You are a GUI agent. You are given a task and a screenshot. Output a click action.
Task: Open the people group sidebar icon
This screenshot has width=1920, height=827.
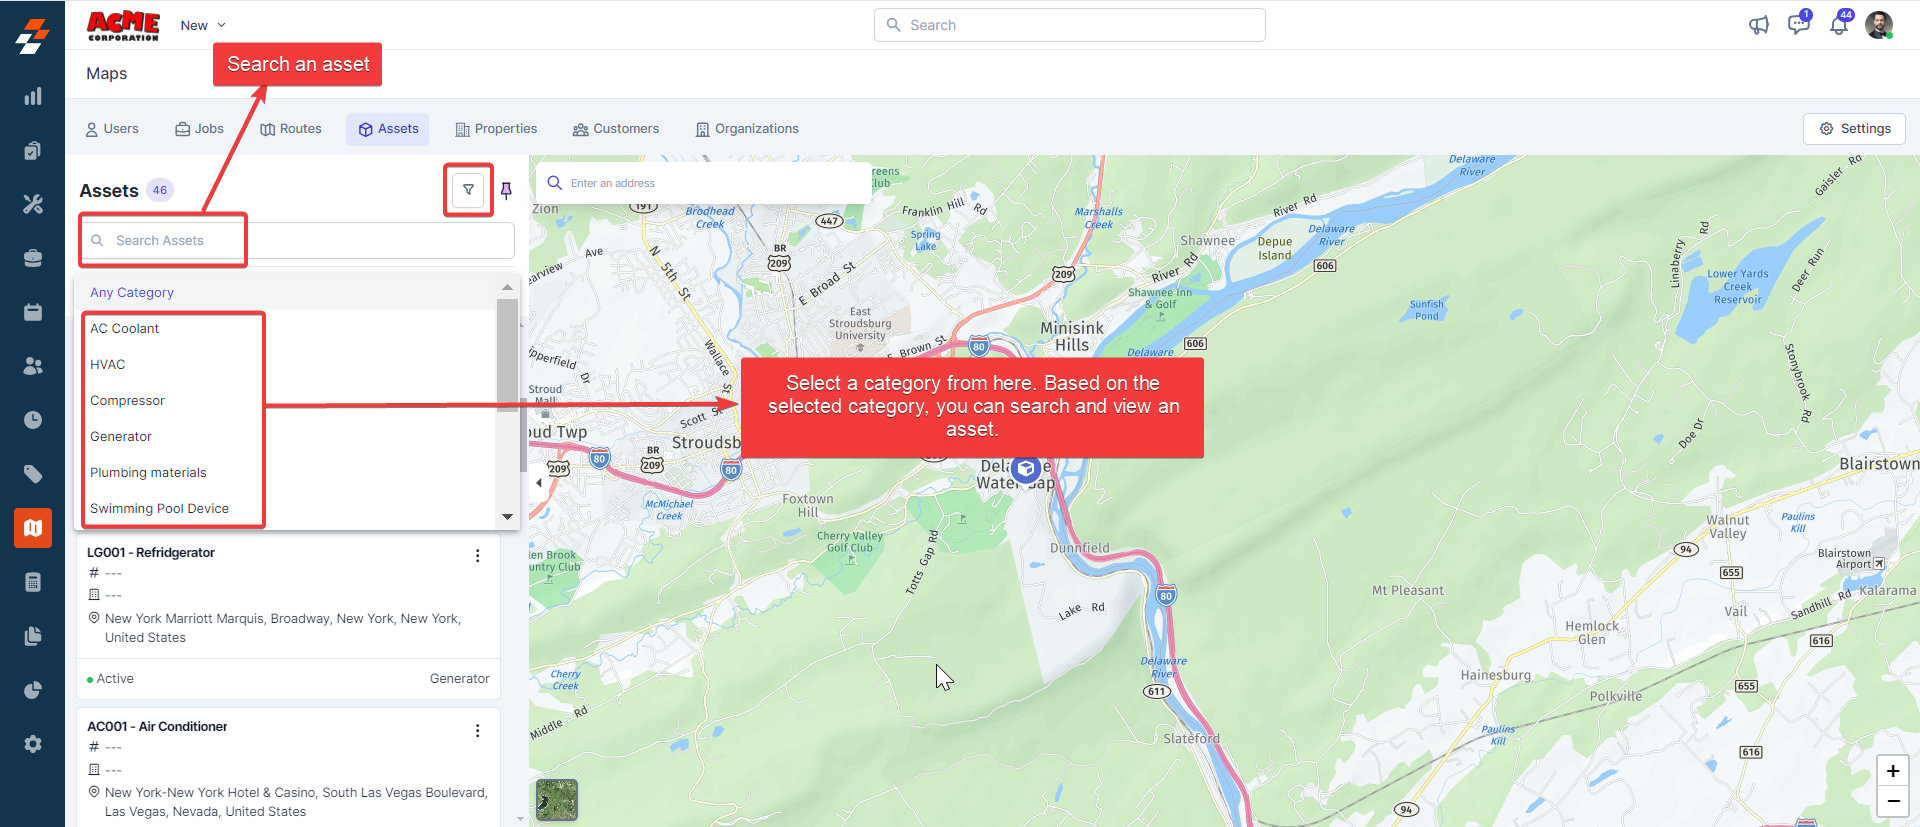[x=33, y=366]
